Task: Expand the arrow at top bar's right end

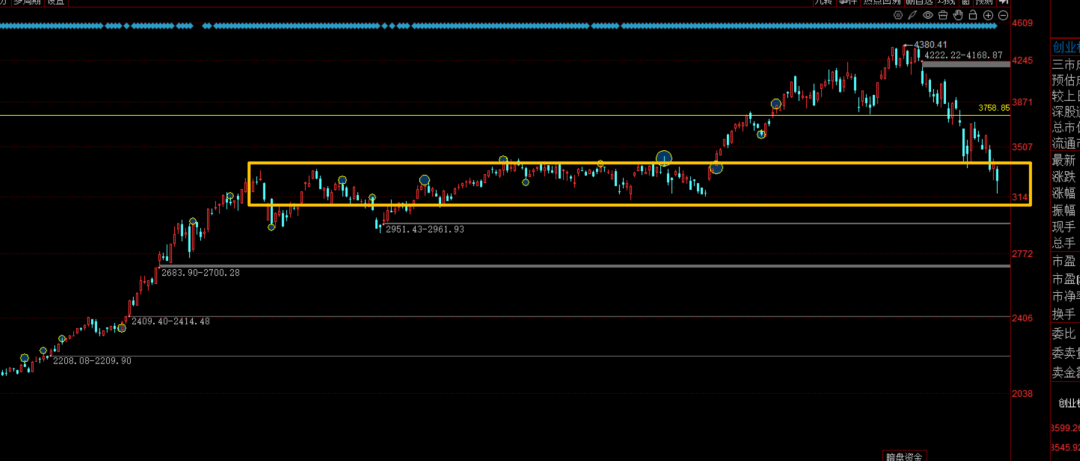Action: (x=1004, y=2)
